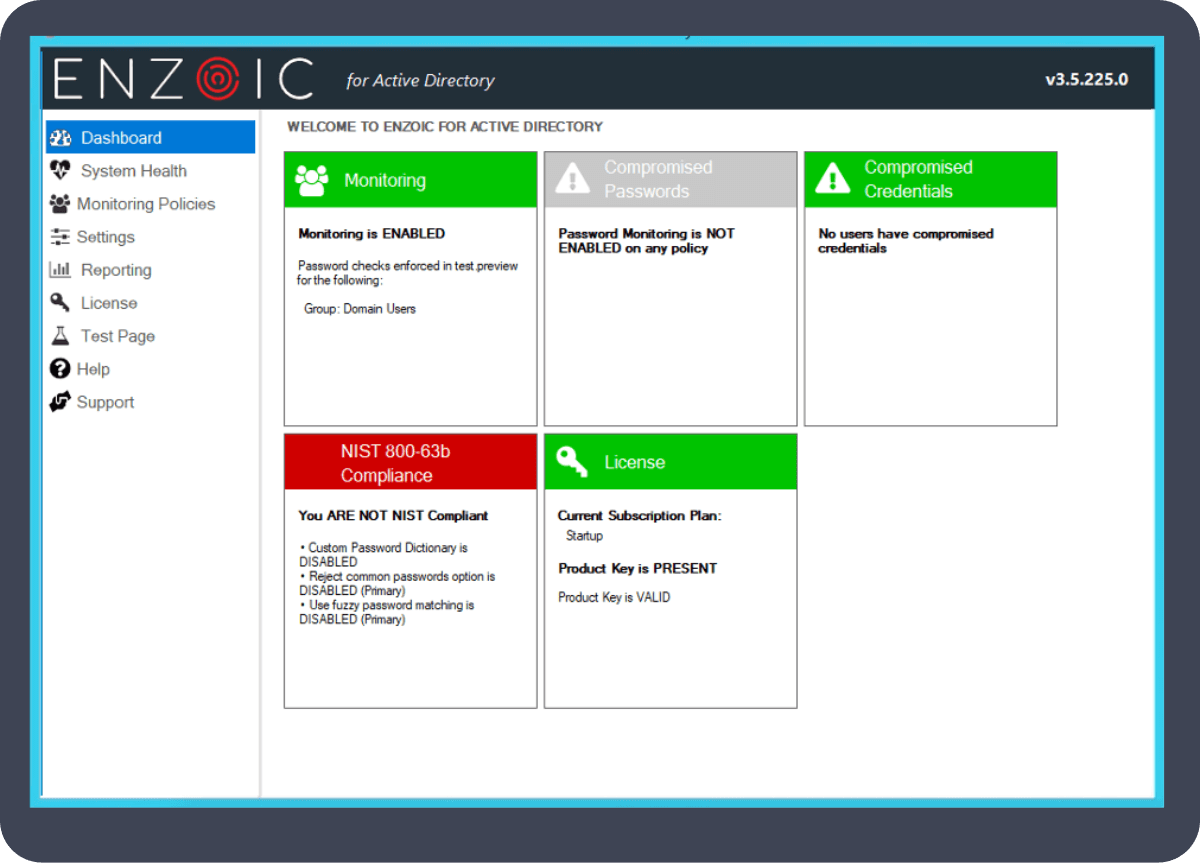Click the Enzoic logo in header

pyautogui.click(x=184, y=79)
